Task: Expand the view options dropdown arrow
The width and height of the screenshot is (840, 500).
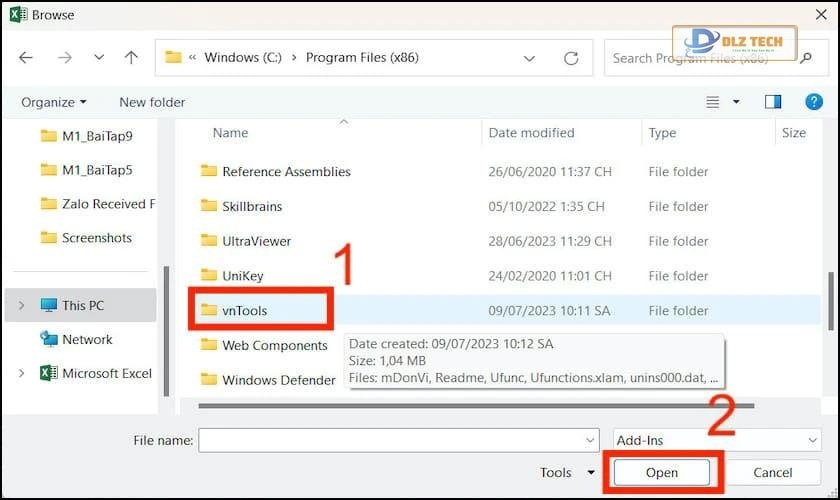Action: pyautogui.click(x=737, y=102)
